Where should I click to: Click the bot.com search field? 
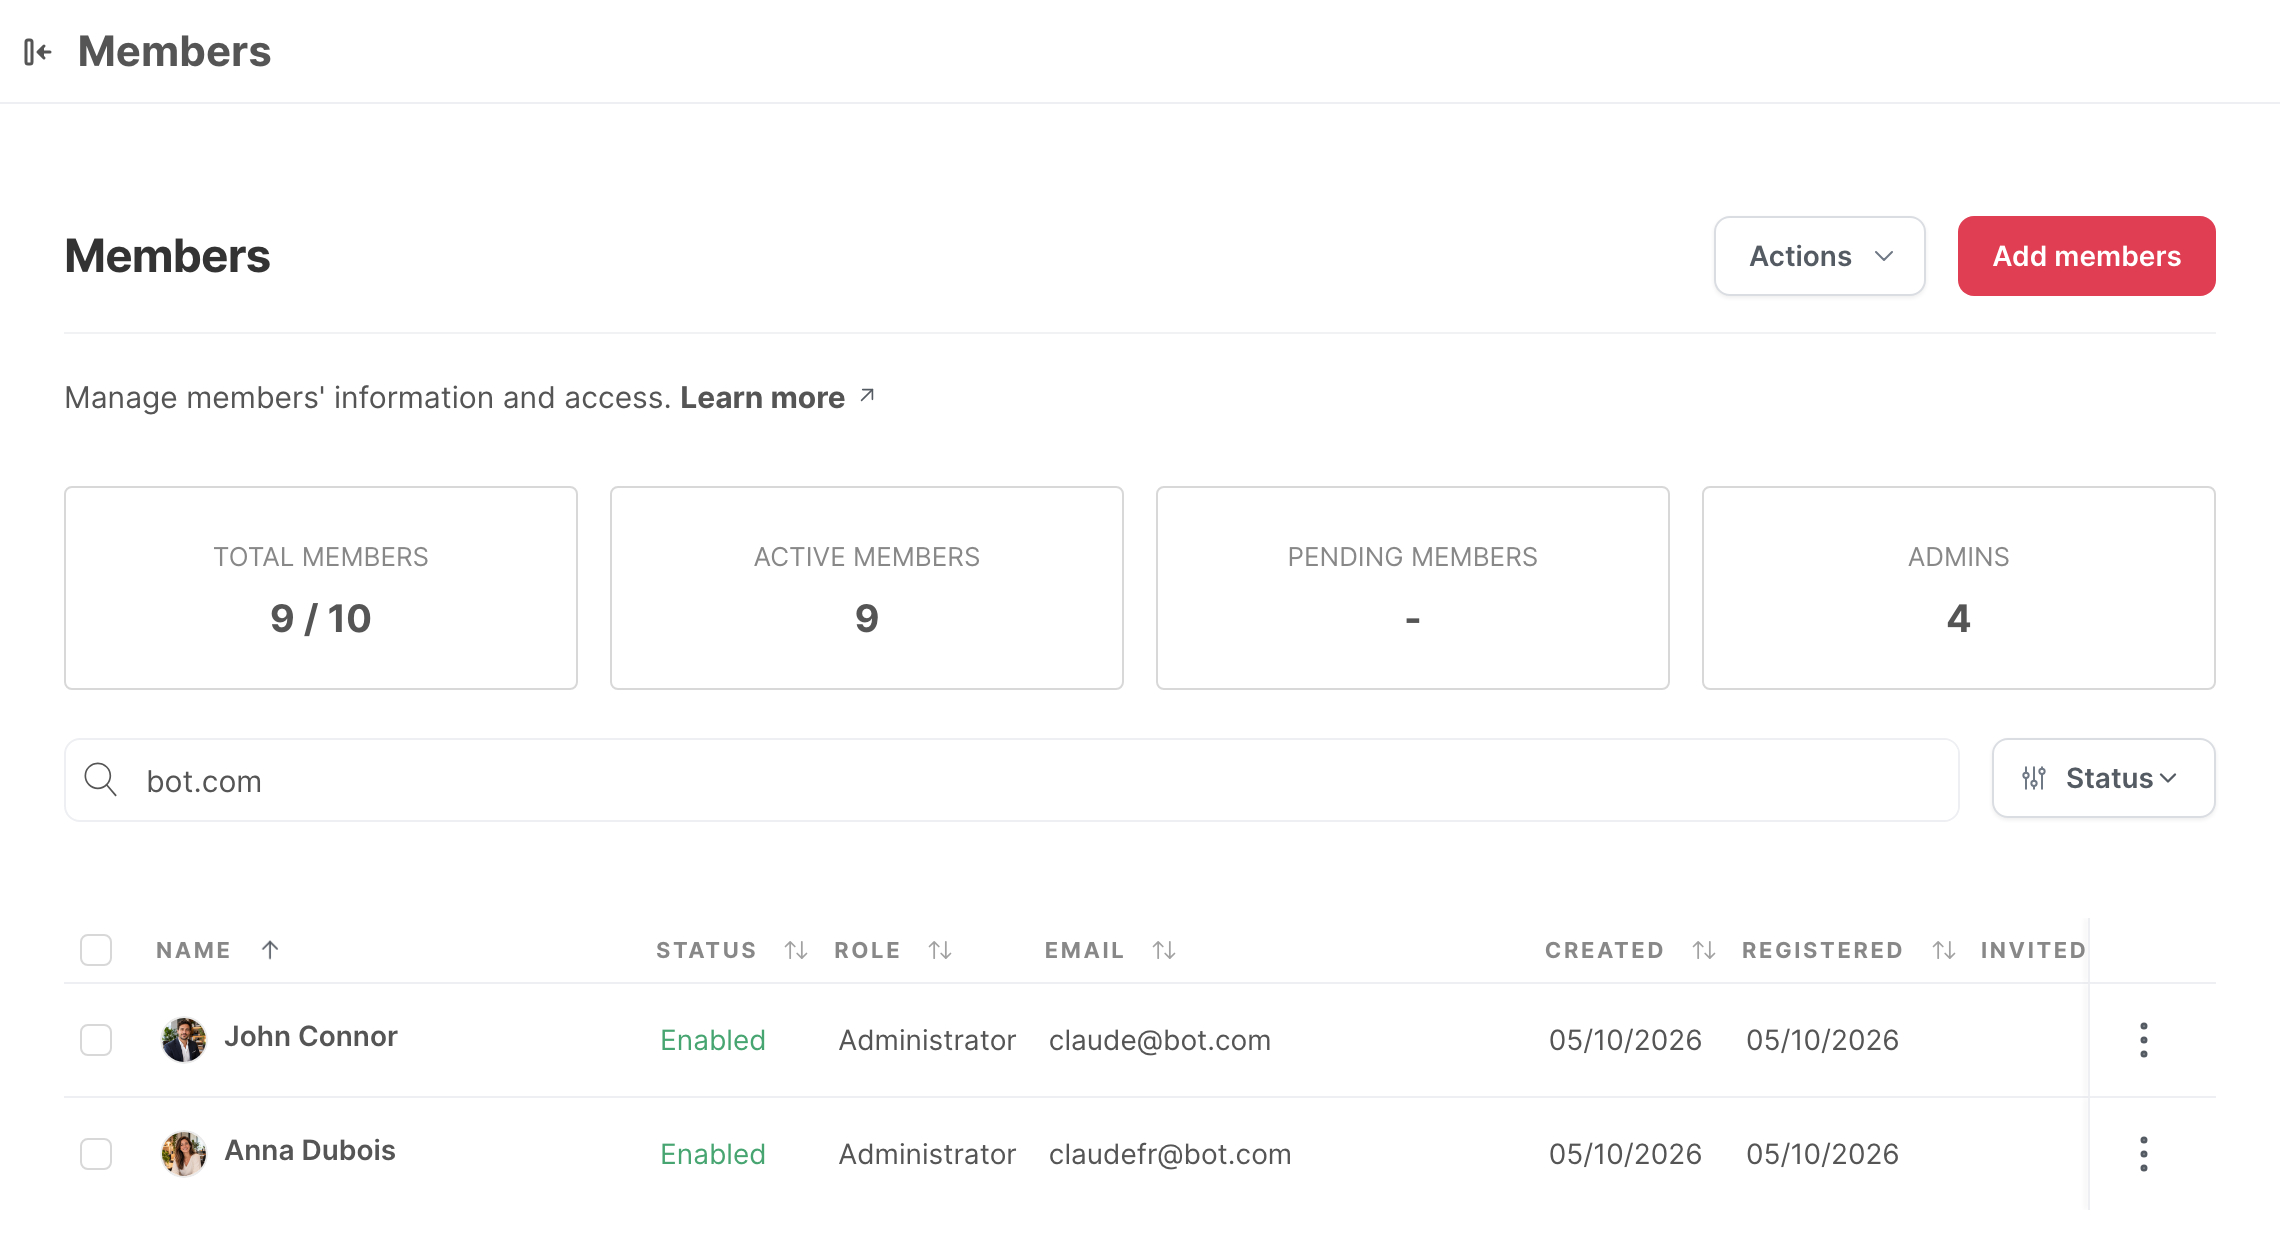tap(1011, 780)
